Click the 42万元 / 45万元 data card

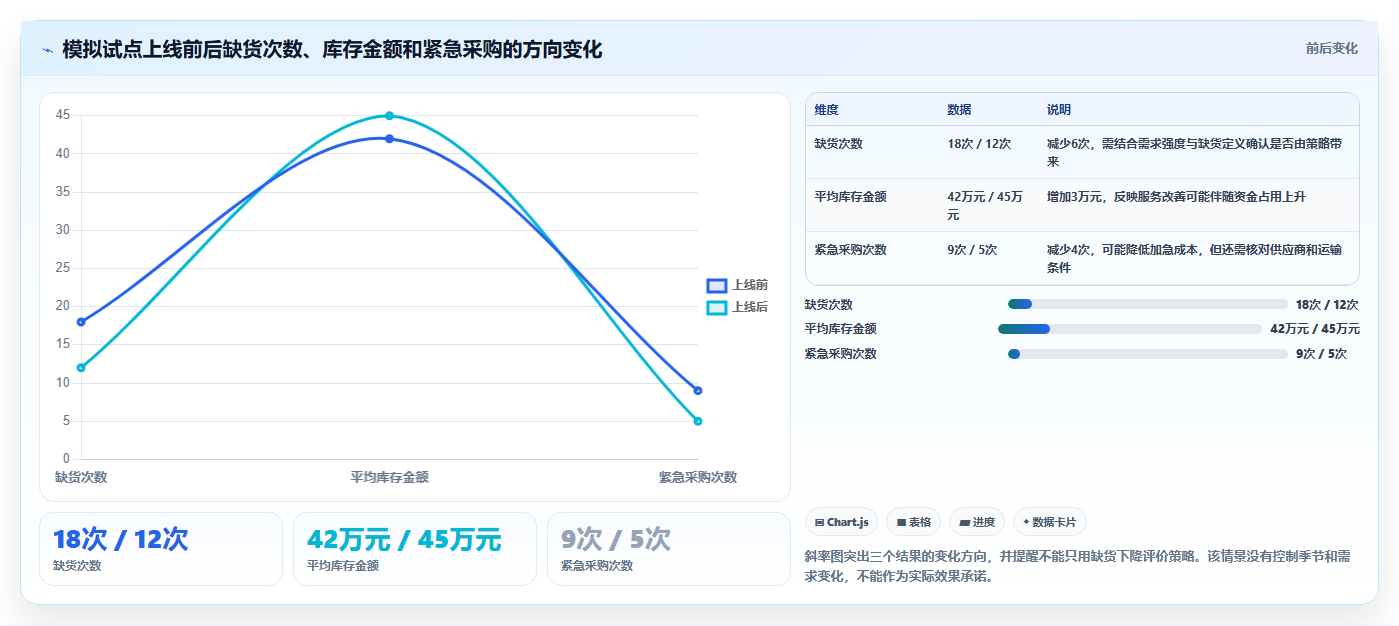point(415,549)
